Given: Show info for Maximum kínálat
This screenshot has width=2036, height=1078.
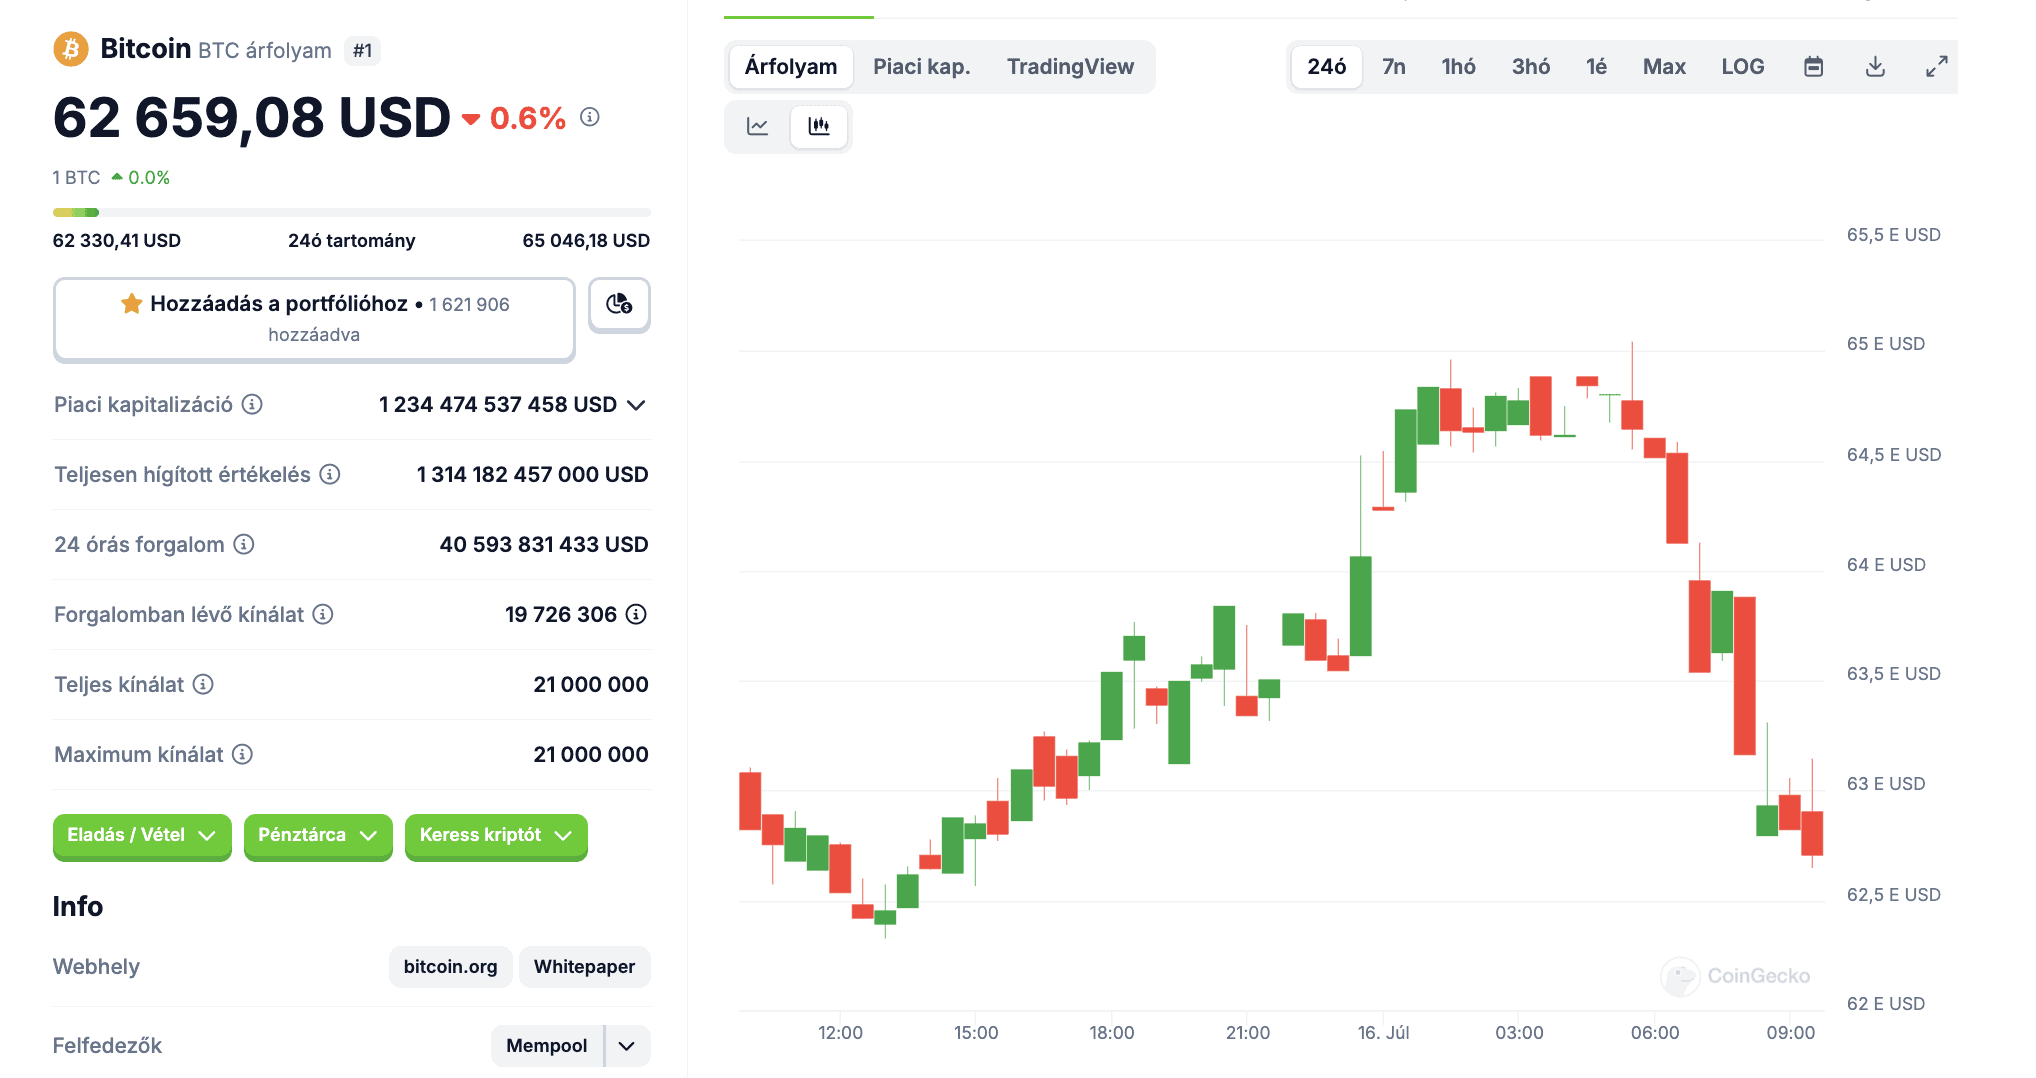Looking at the screenshot, I should point(242,754).
